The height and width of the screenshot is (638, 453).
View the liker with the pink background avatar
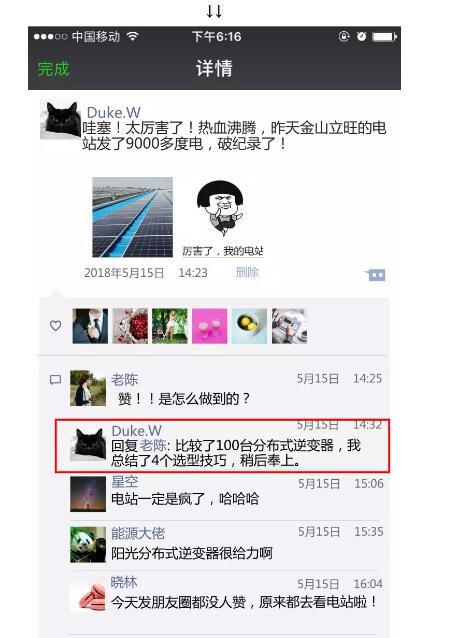tap(210, 326)
